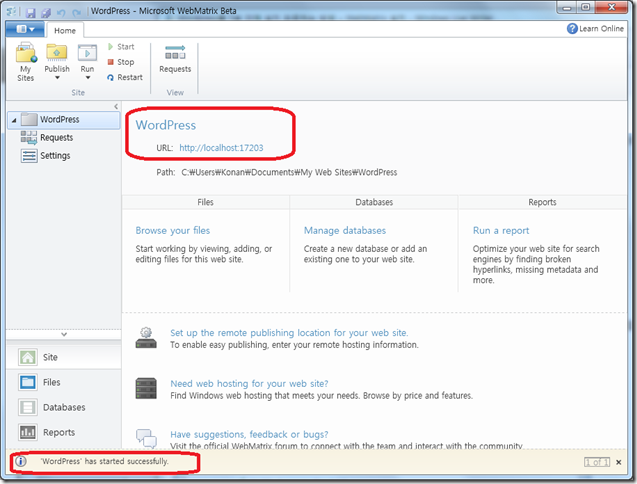This screenshot has width=637, height=484.
Task: Select the Home ribbon tab
Action: [x=65, y=30]
